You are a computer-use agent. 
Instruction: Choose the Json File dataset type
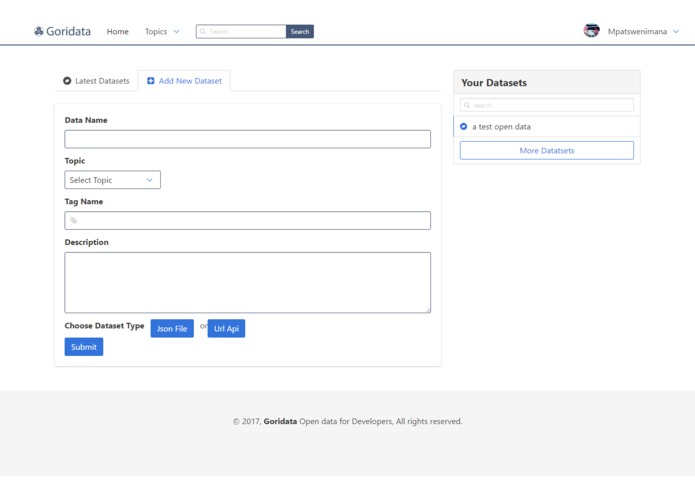tap(172, 328)
